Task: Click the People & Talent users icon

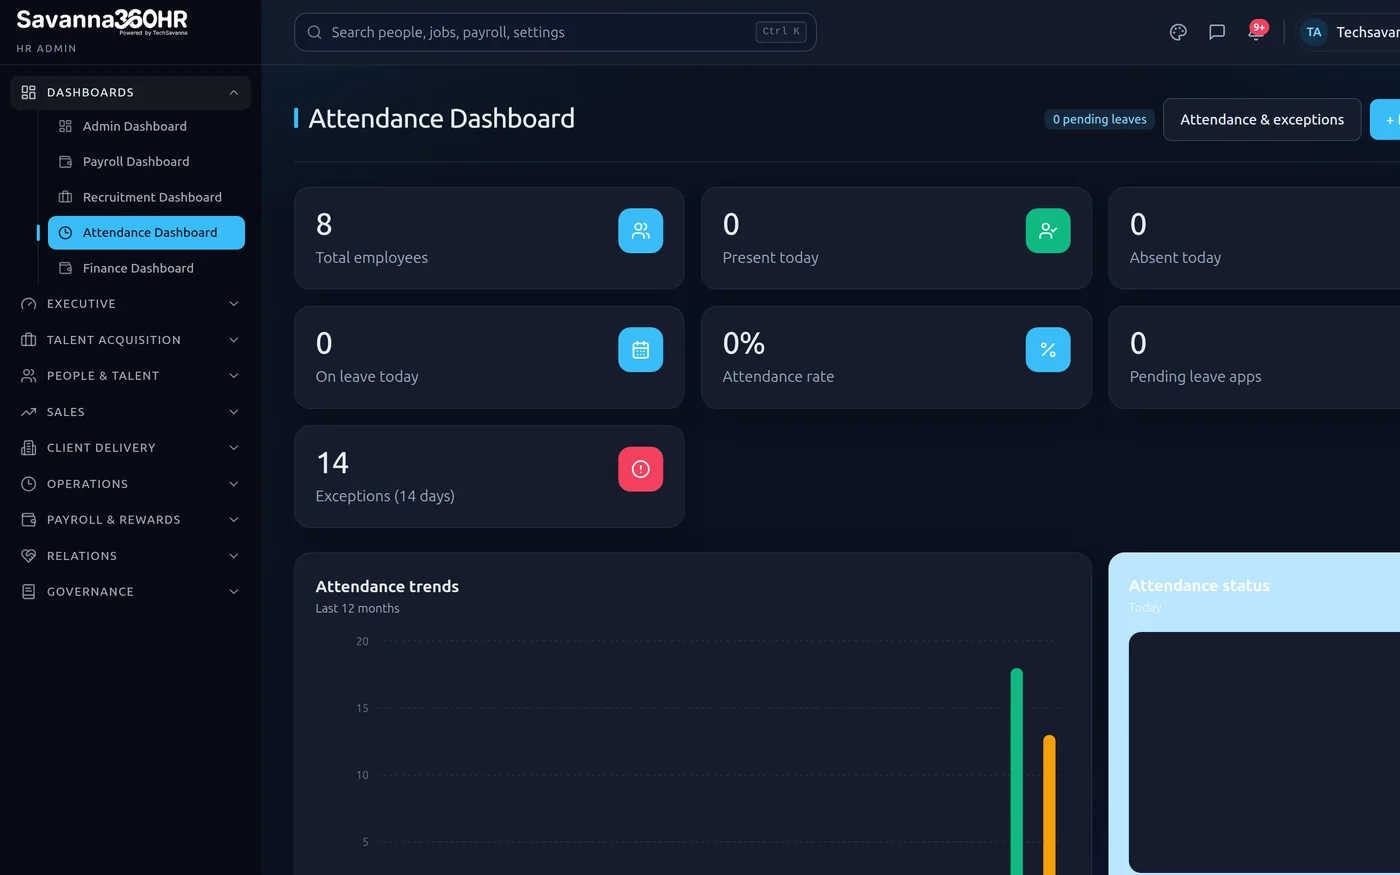Action: tap(28, 376)
